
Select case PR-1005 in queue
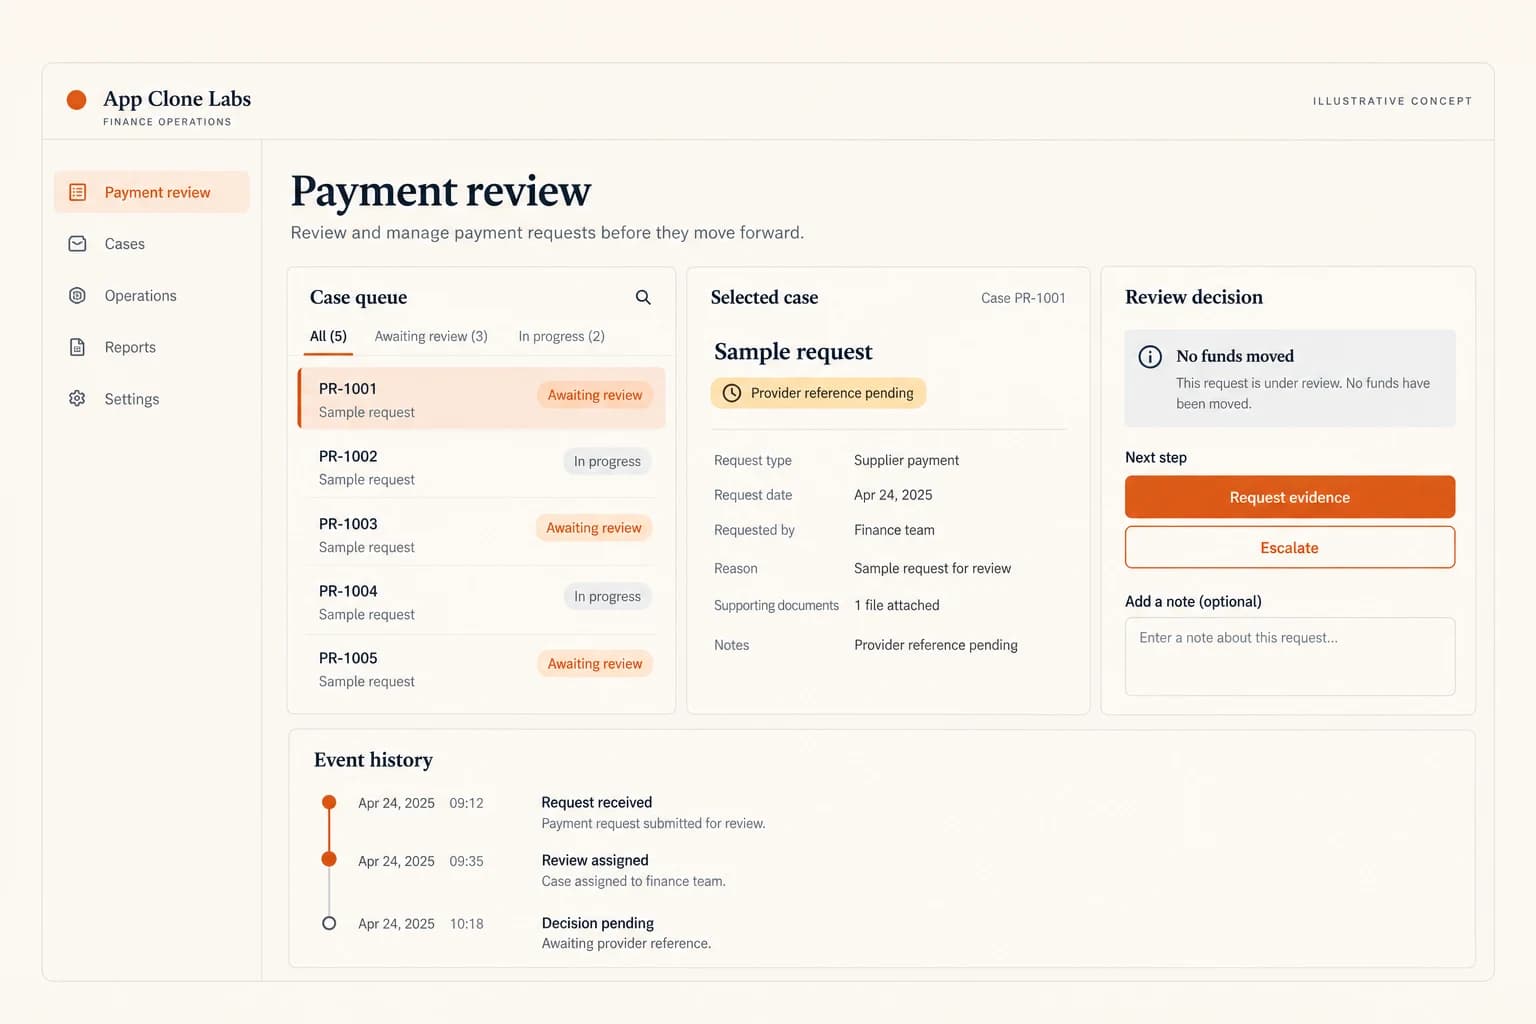pyautogui.click(x=481, y=669)
